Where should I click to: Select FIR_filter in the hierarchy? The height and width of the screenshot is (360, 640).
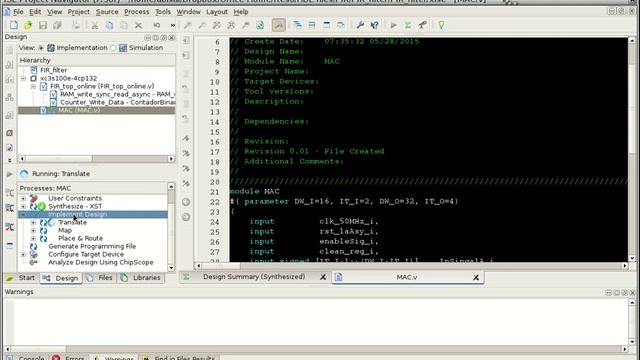tap(53, 70)
